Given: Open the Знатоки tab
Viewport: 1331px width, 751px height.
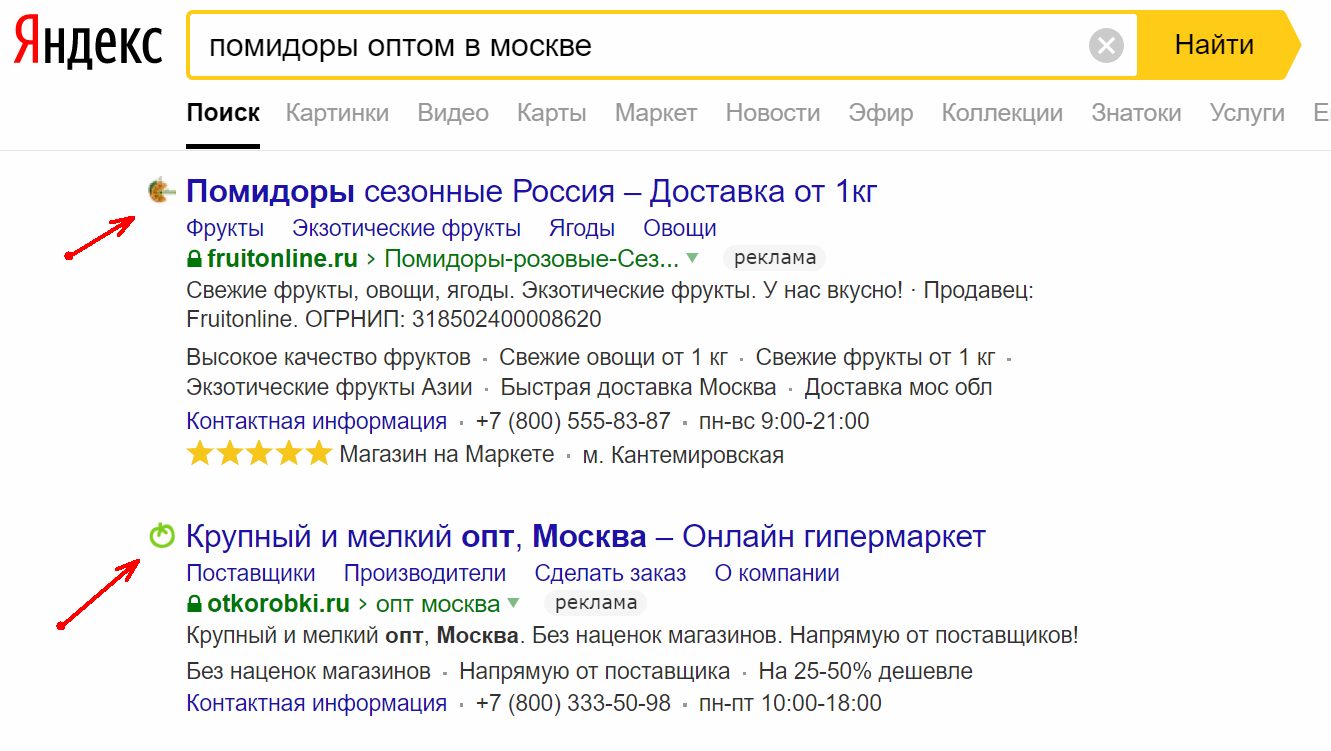Looking at the screenshot, I should tap(1136, 113).
